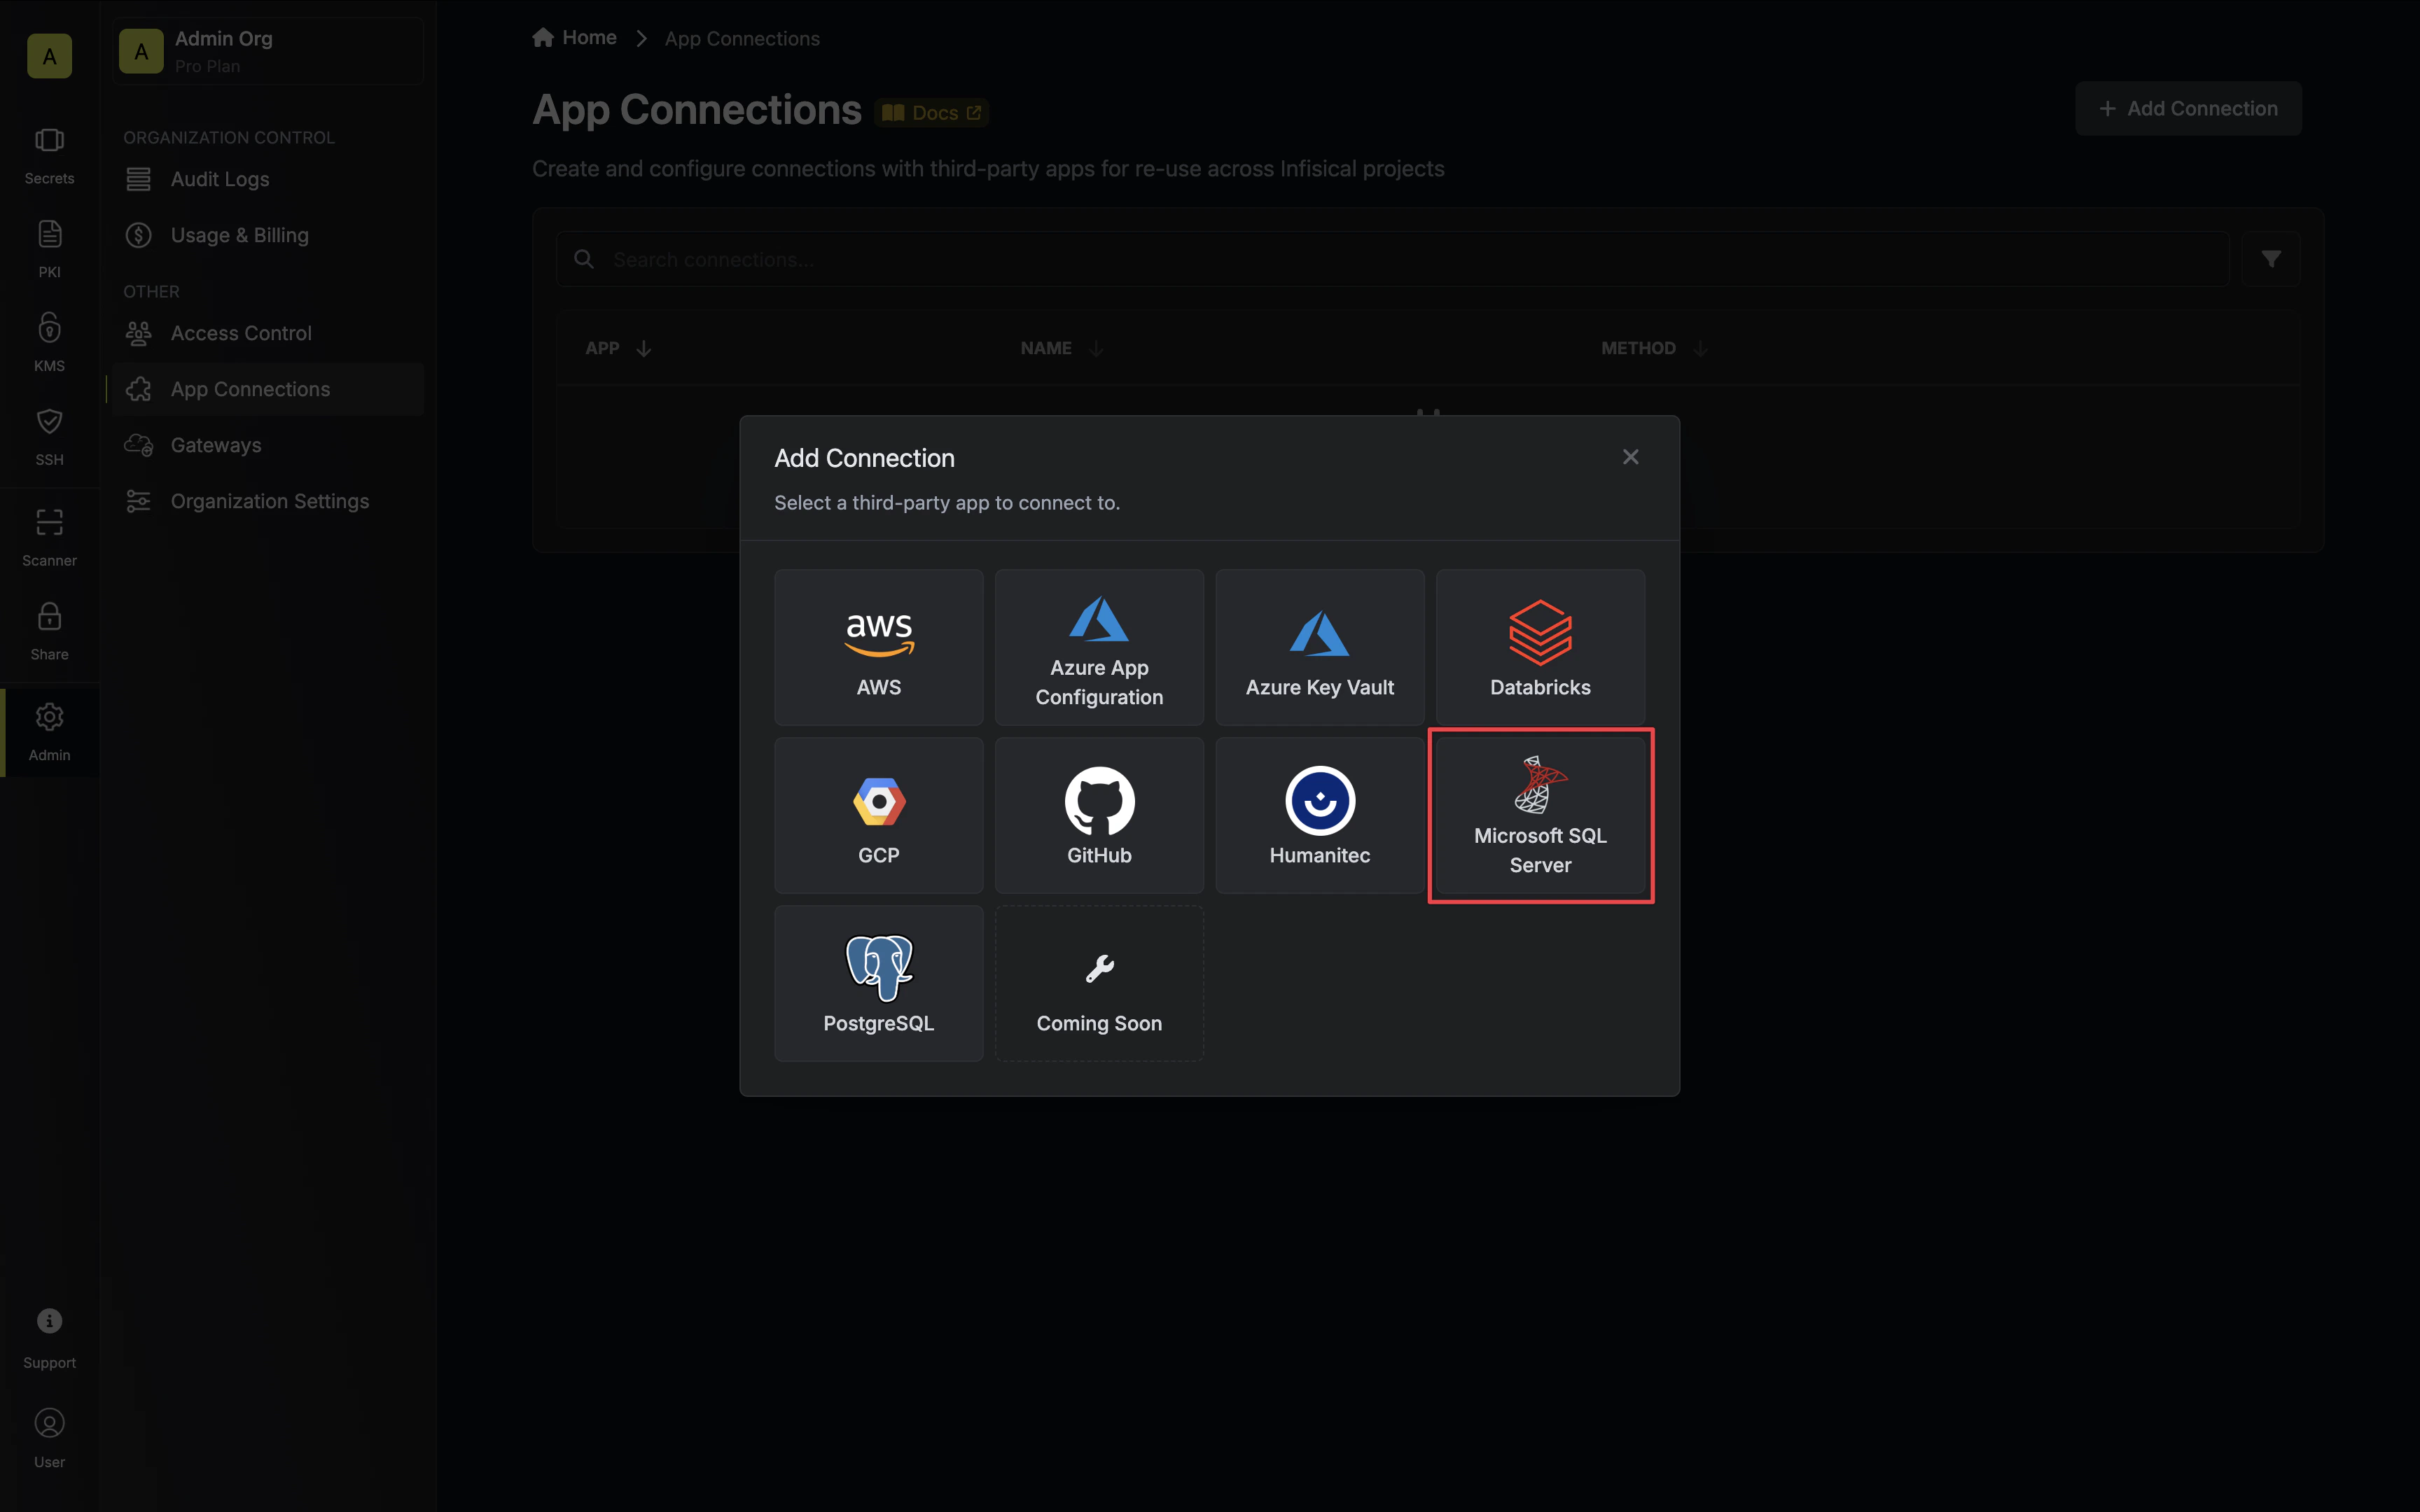Screen dimensions: 2420x1512
Task: Choose Microsoft SQL Server card
Action: 1540,815
